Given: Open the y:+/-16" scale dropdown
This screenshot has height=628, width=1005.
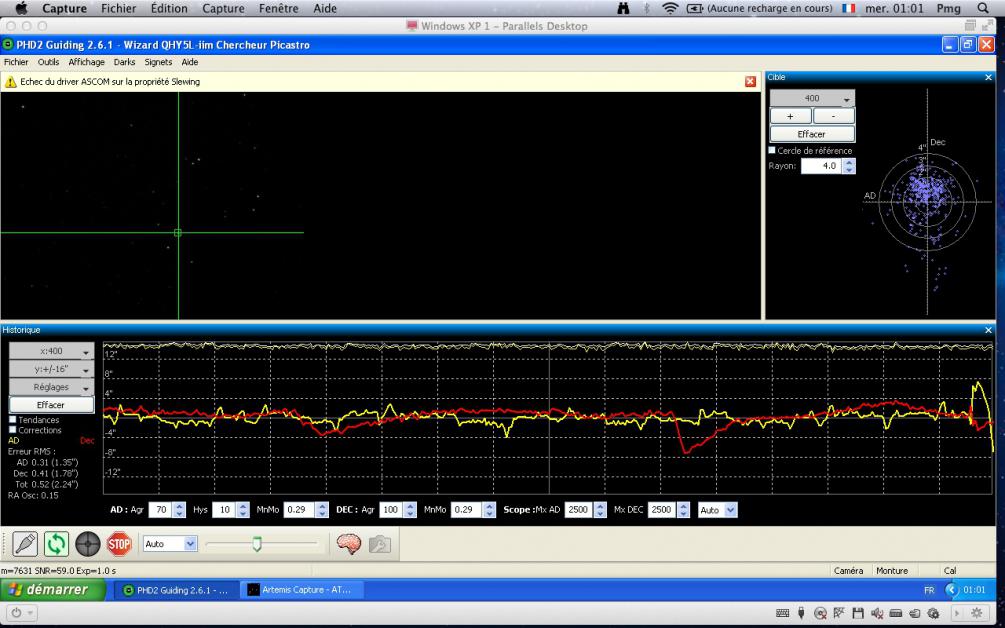Looking at the screenshot, I should 51,369.
